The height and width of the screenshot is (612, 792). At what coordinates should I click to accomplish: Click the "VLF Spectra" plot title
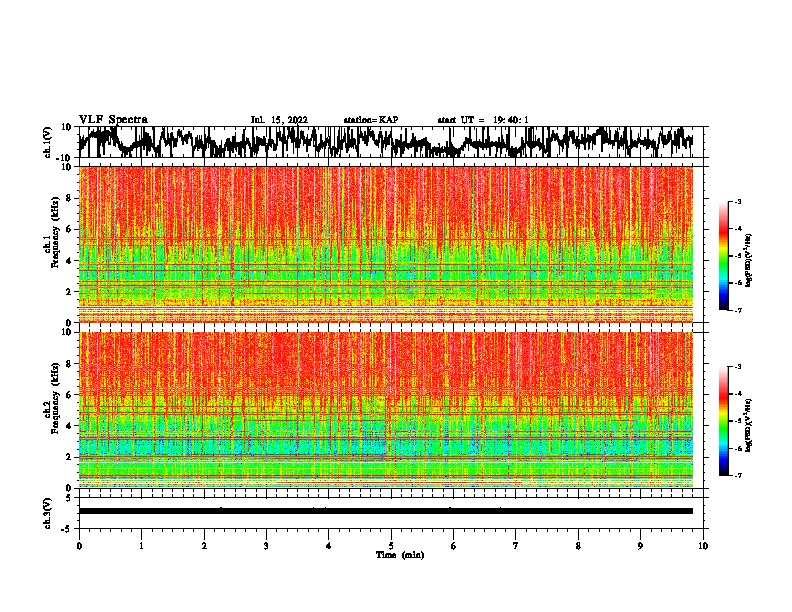pyautogui.click(x=113, y=120)
